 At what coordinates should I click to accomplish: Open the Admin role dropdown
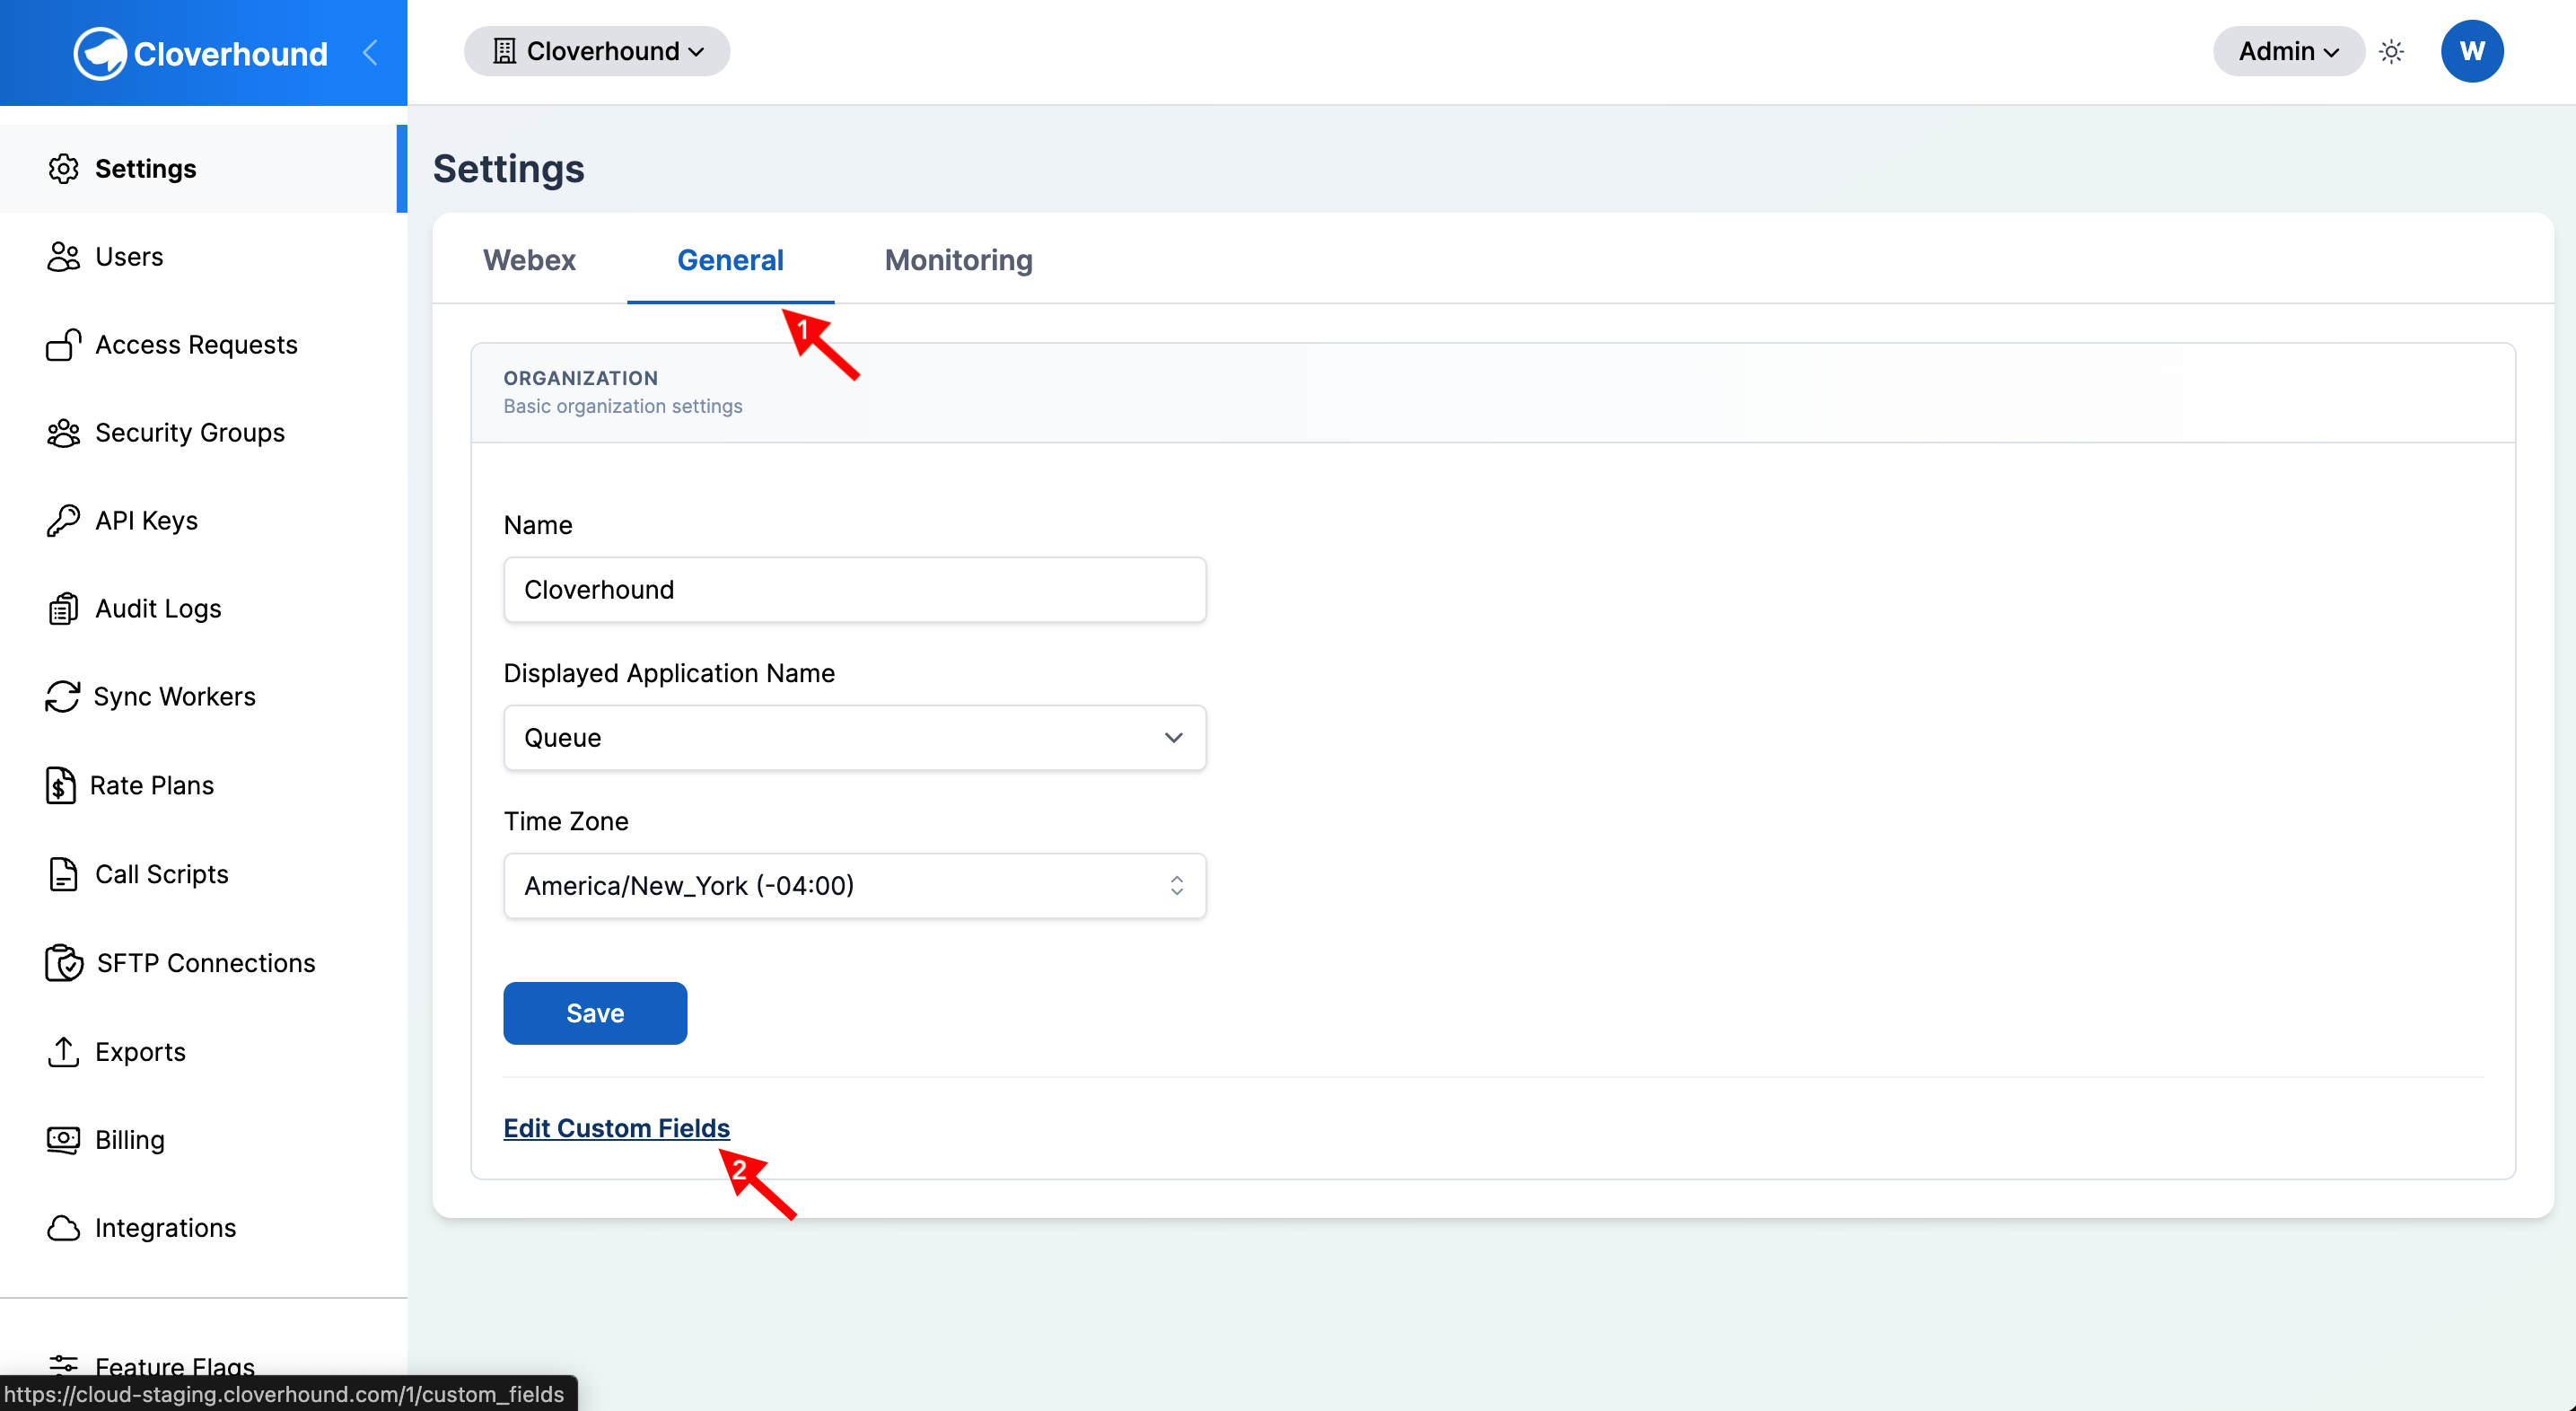(2288, 51)
